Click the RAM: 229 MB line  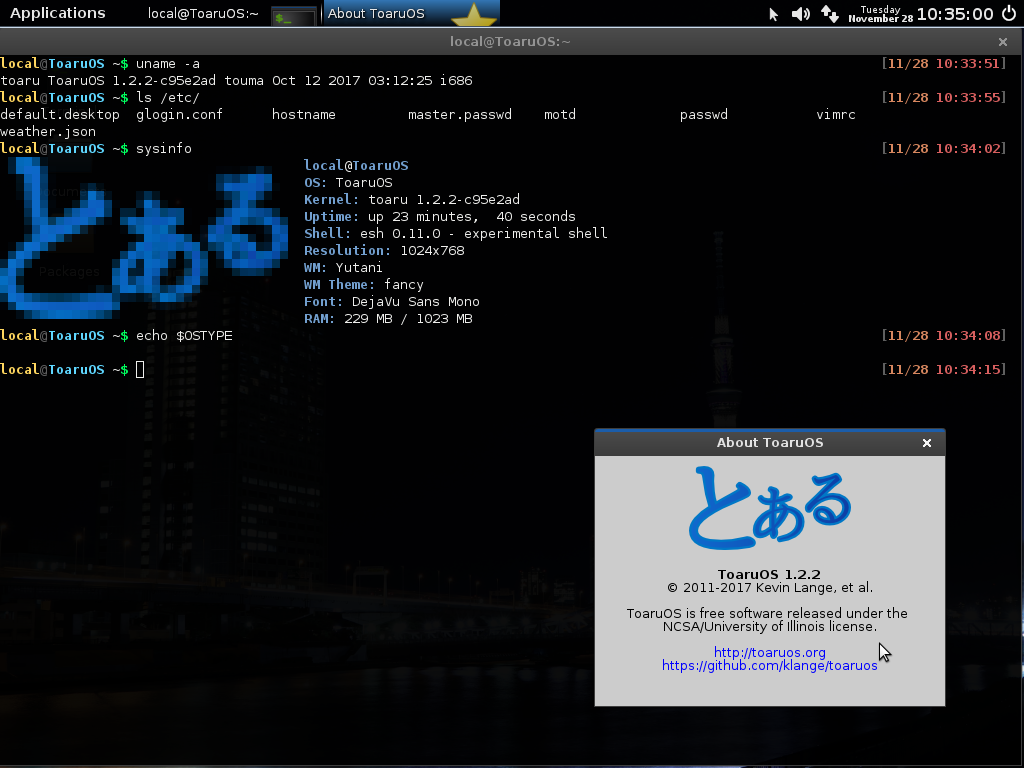388,319
